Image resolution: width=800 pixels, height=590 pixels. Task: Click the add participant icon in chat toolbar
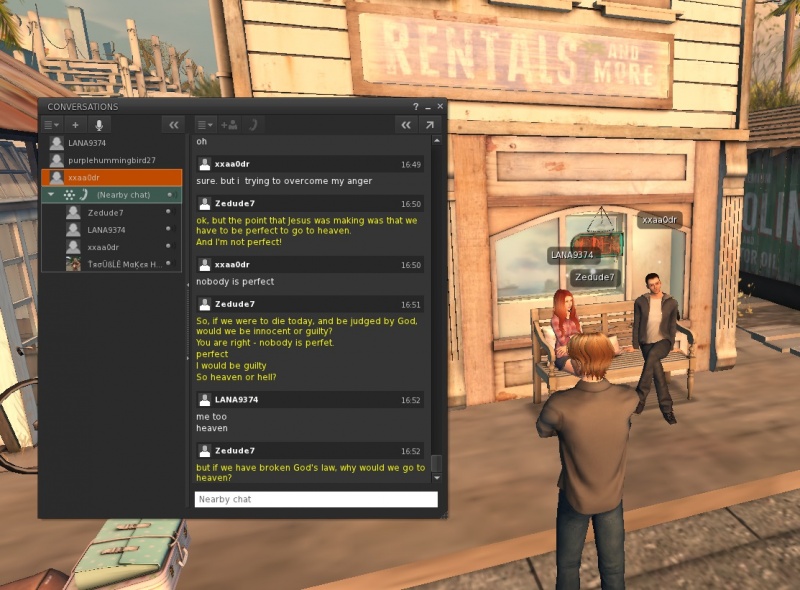pos(229,125)
